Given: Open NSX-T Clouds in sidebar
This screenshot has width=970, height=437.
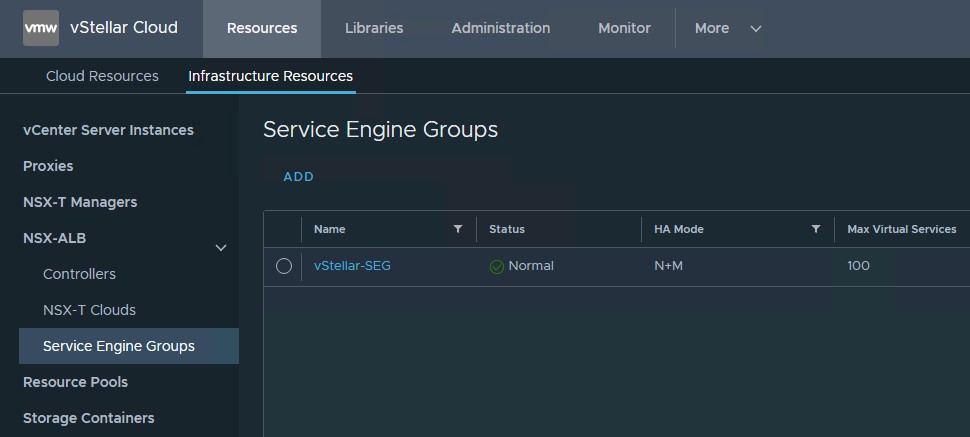Looking at the screenshot, I should (89, 310).
